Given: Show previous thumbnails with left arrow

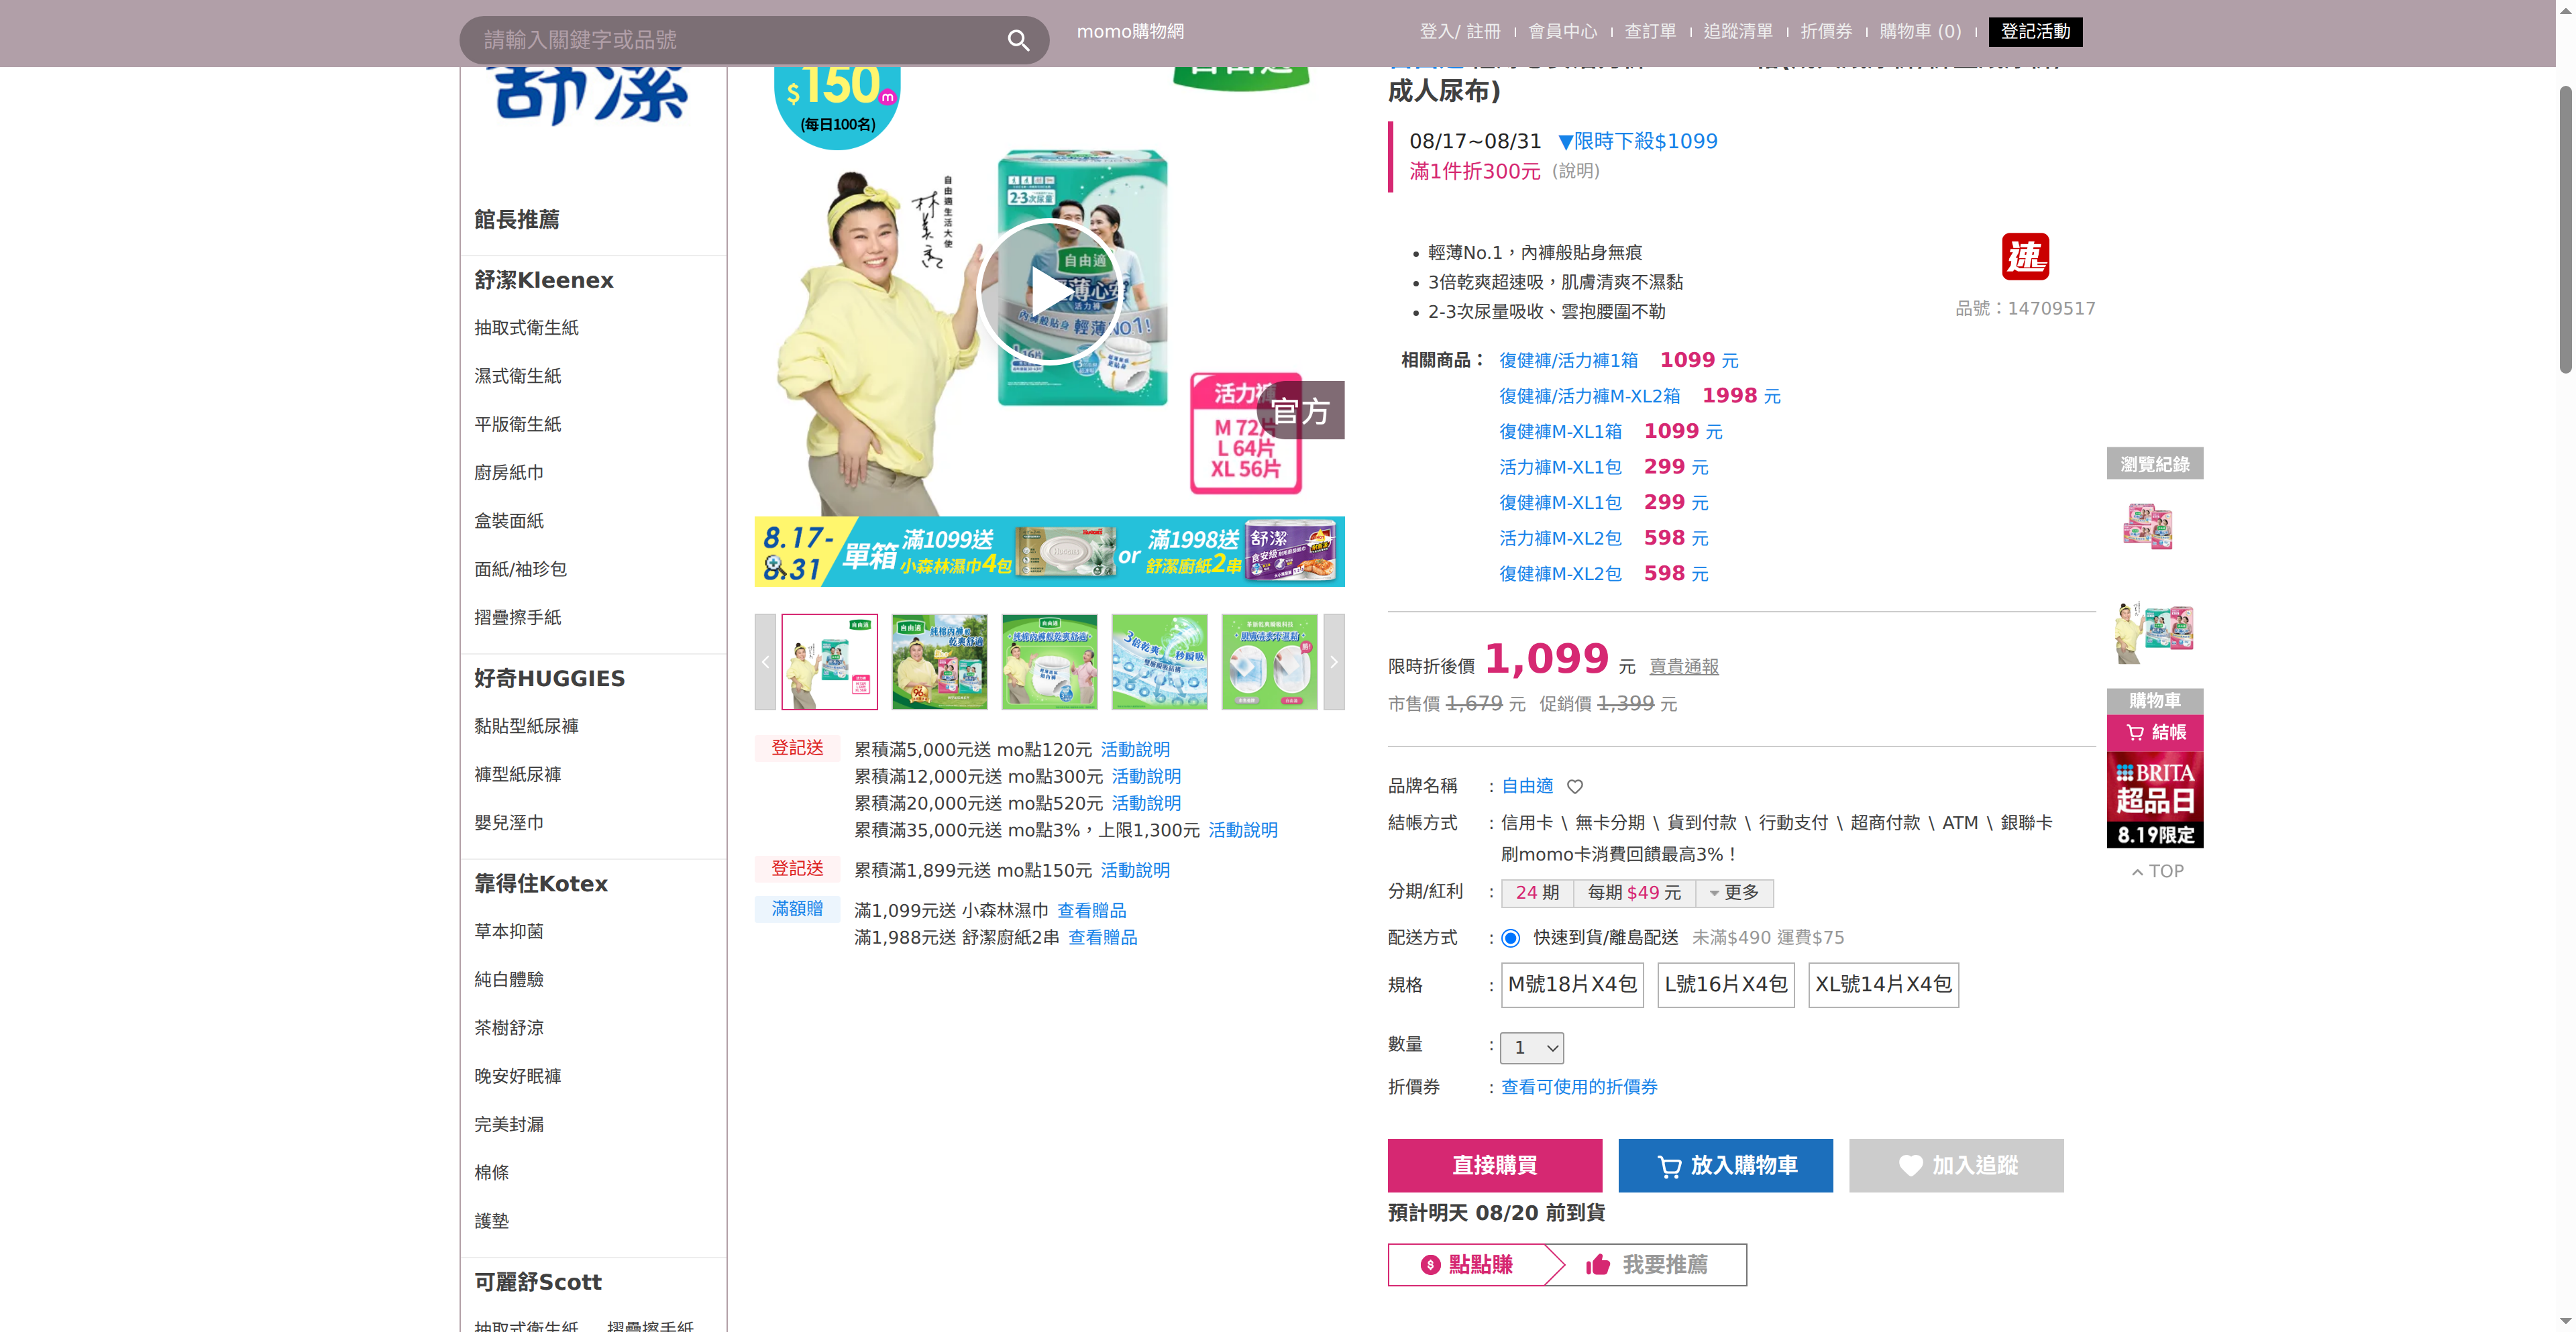Looking at the screenshot, I should [x=765, y=662].
